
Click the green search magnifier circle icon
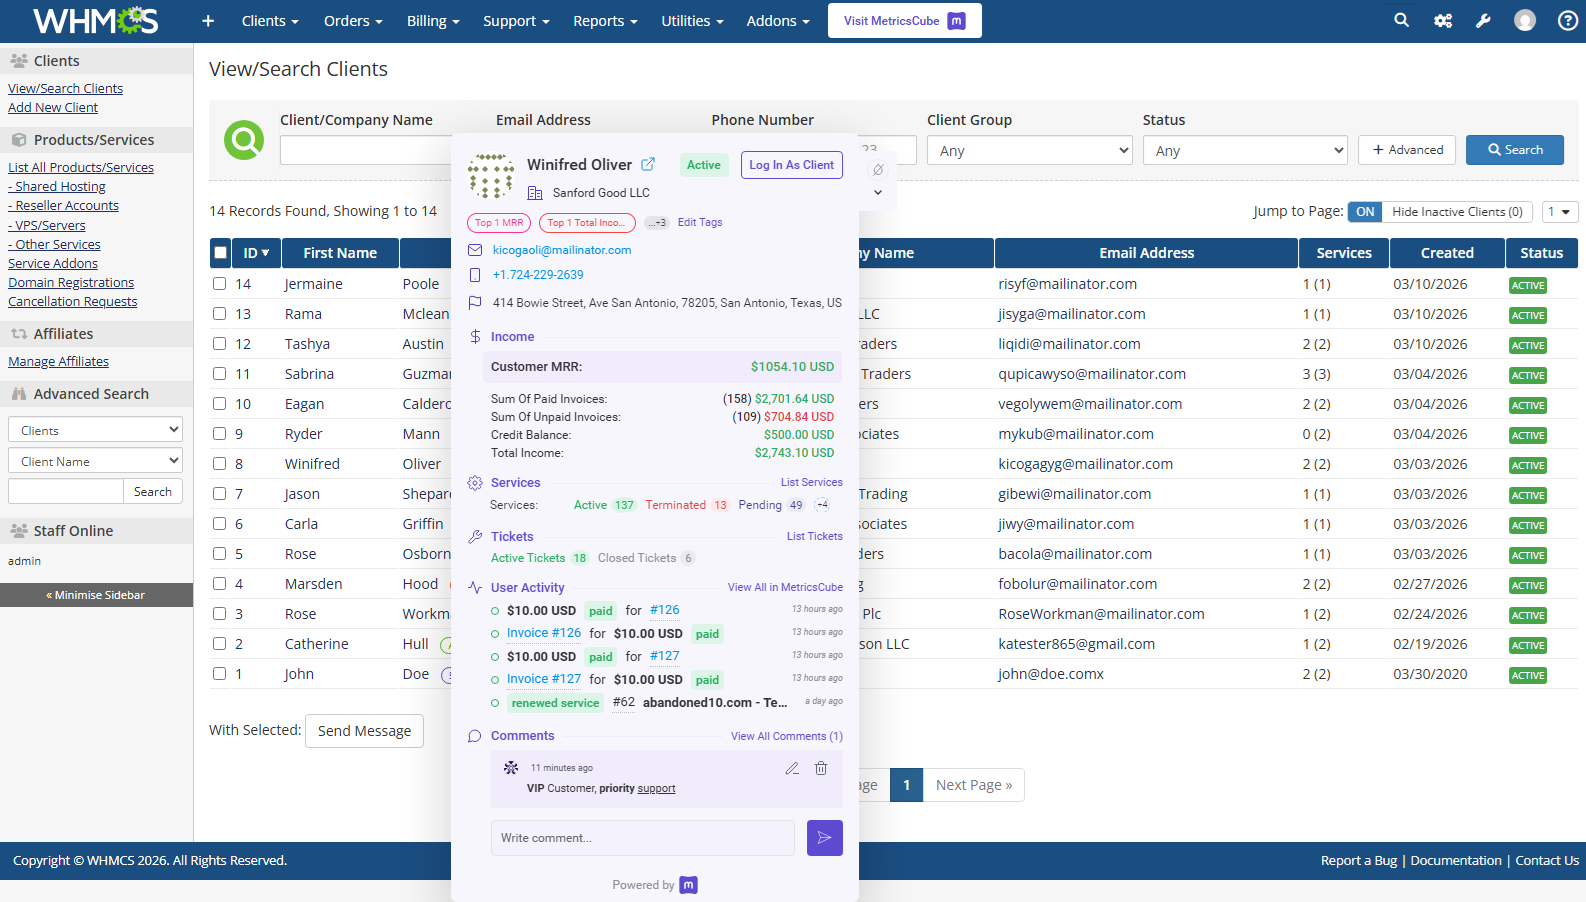pos(244,140)
